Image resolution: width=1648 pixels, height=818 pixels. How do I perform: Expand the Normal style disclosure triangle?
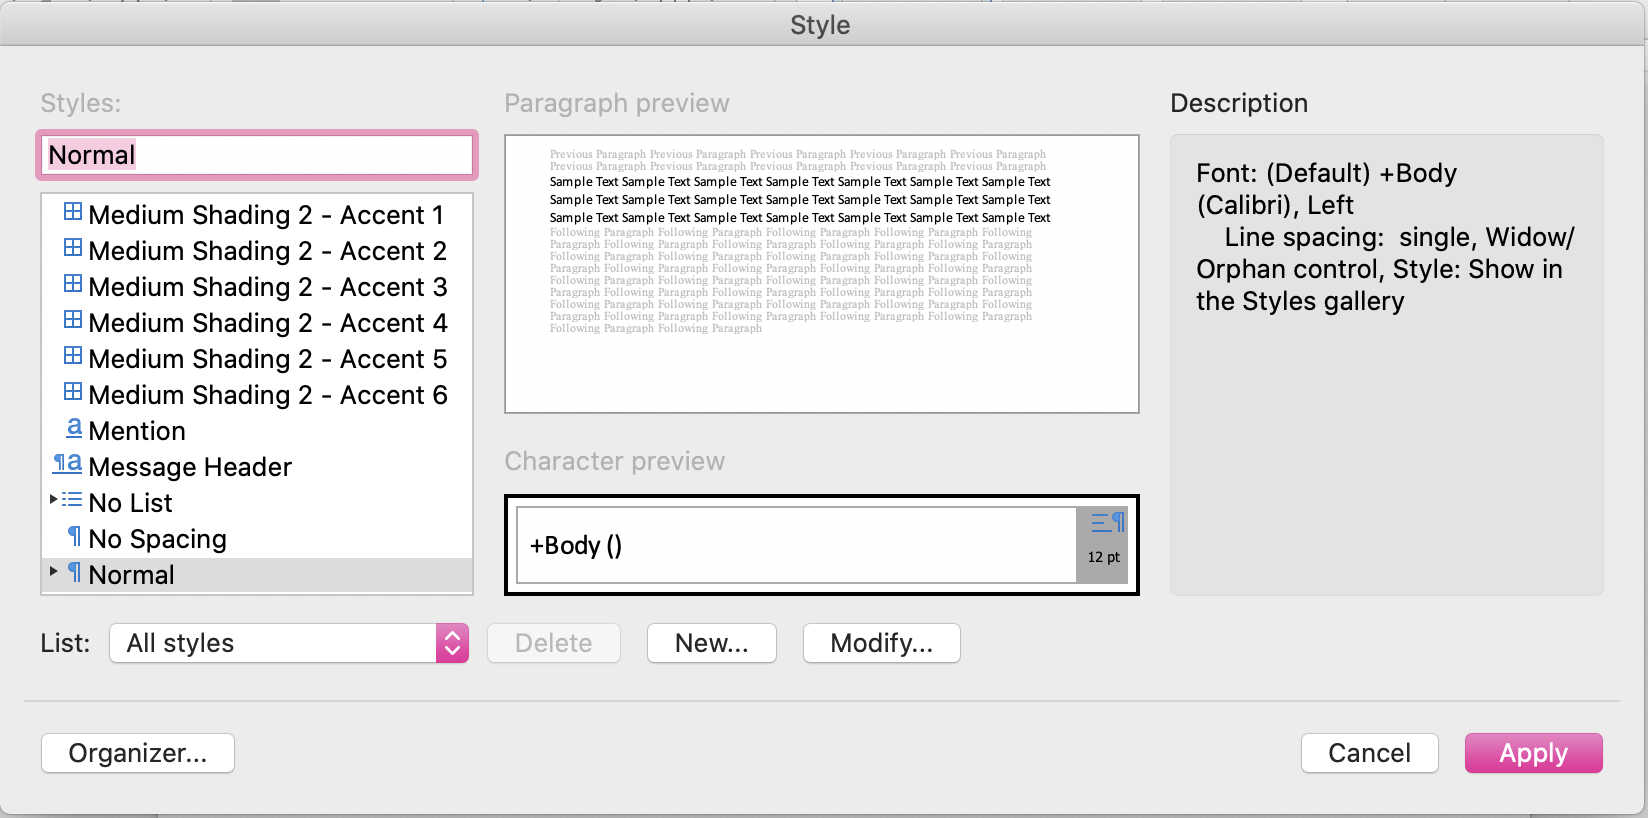coord(53,571)
